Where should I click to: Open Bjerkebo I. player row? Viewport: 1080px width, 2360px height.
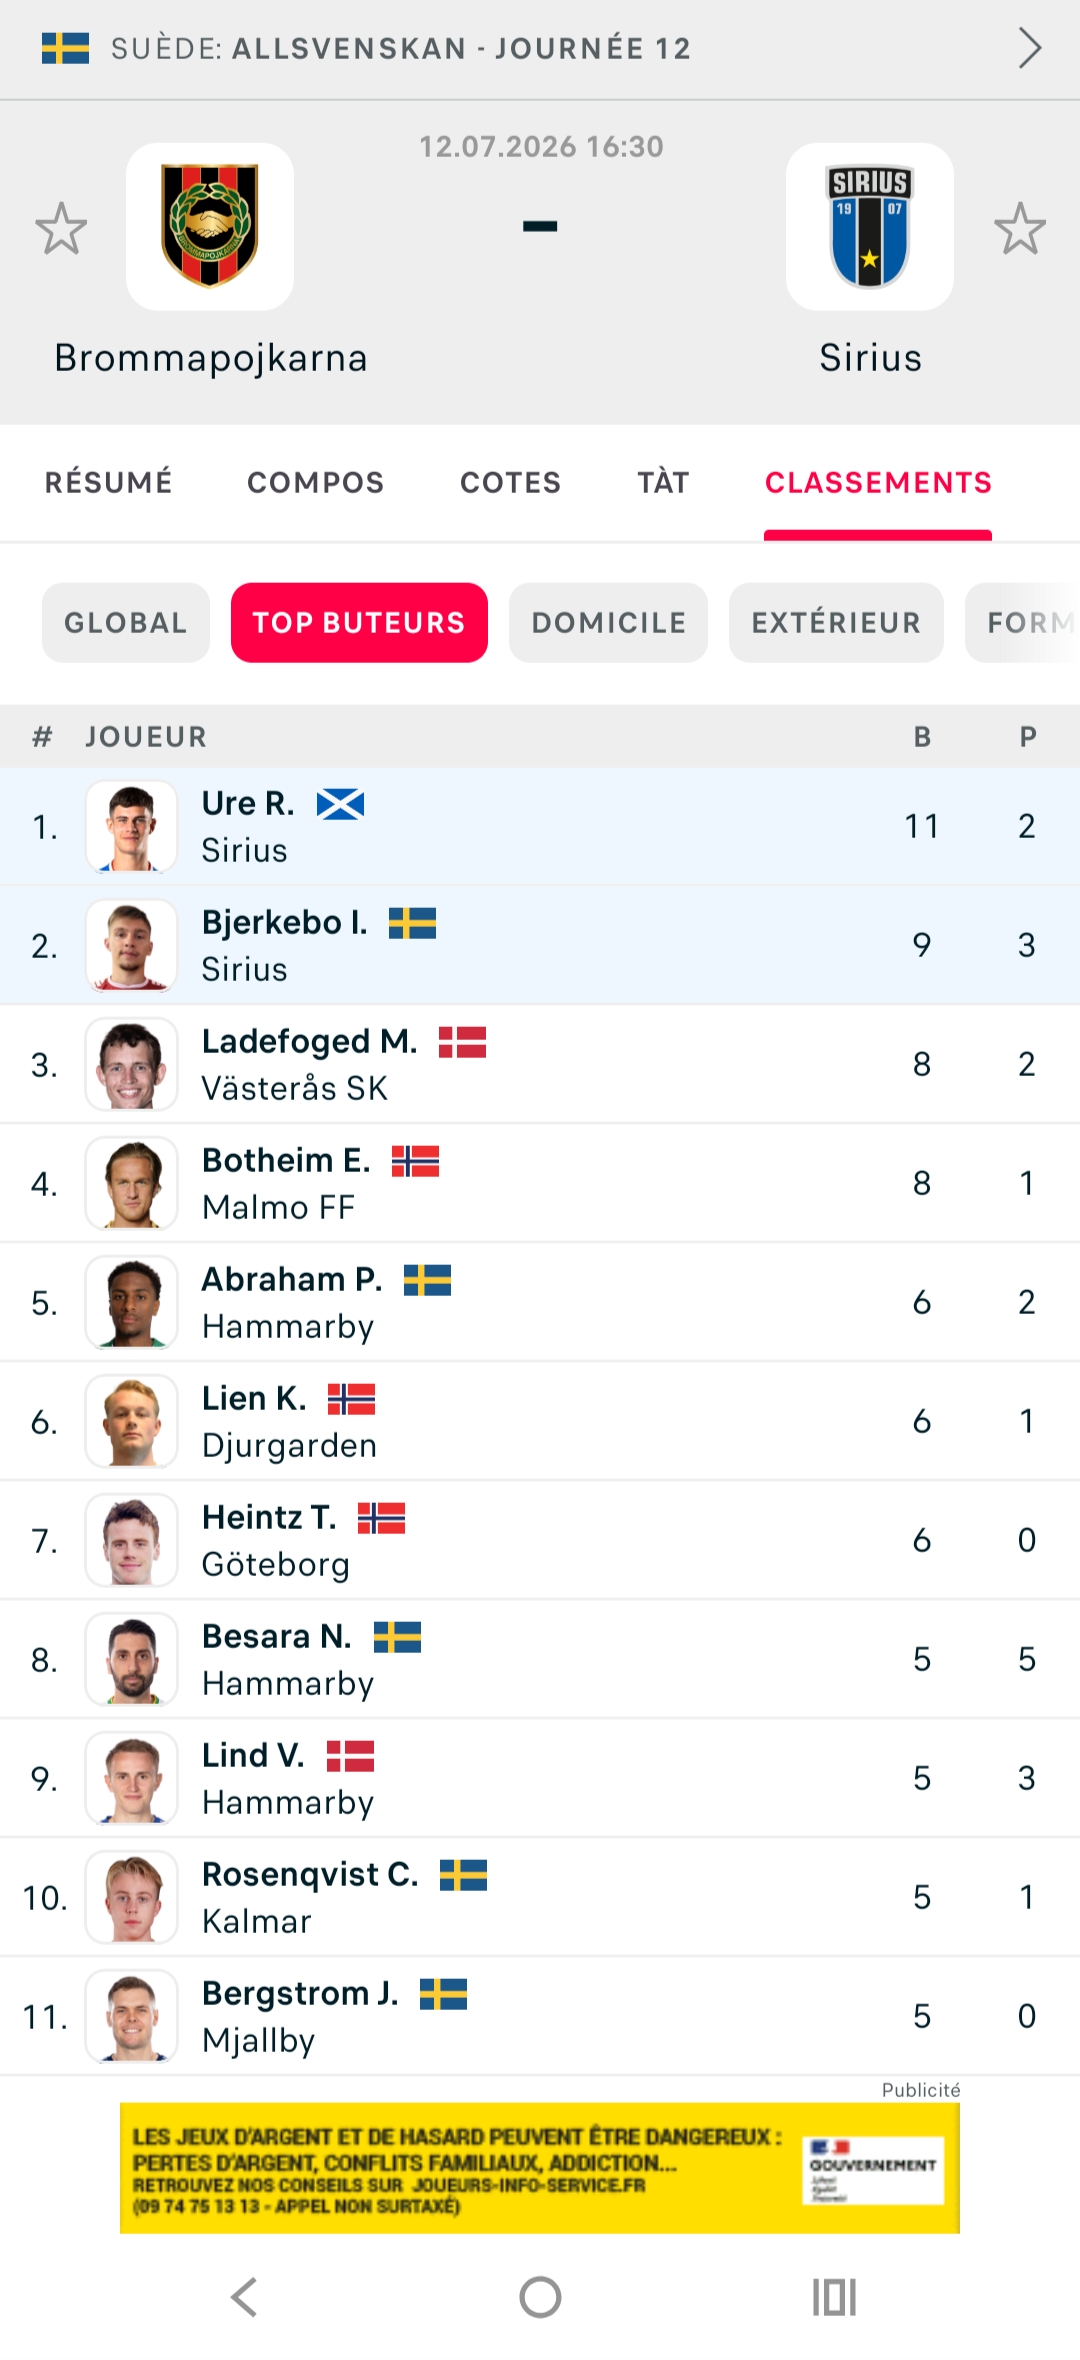(x=540, y=946)
